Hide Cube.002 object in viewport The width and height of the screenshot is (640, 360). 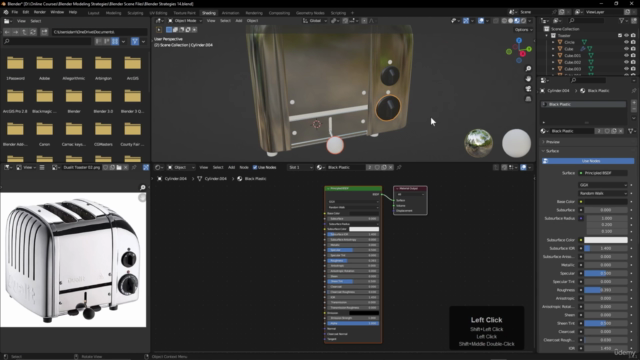pos(626,62)
